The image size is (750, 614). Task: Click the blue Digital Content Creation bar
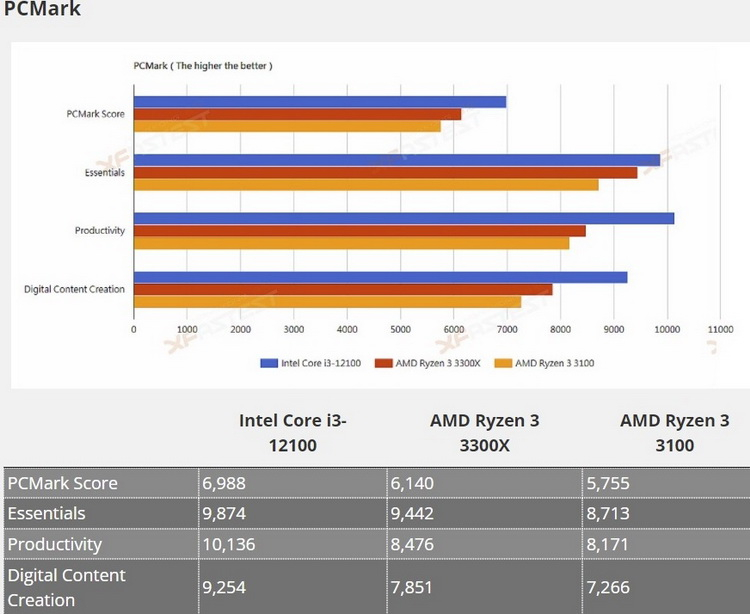380,277
